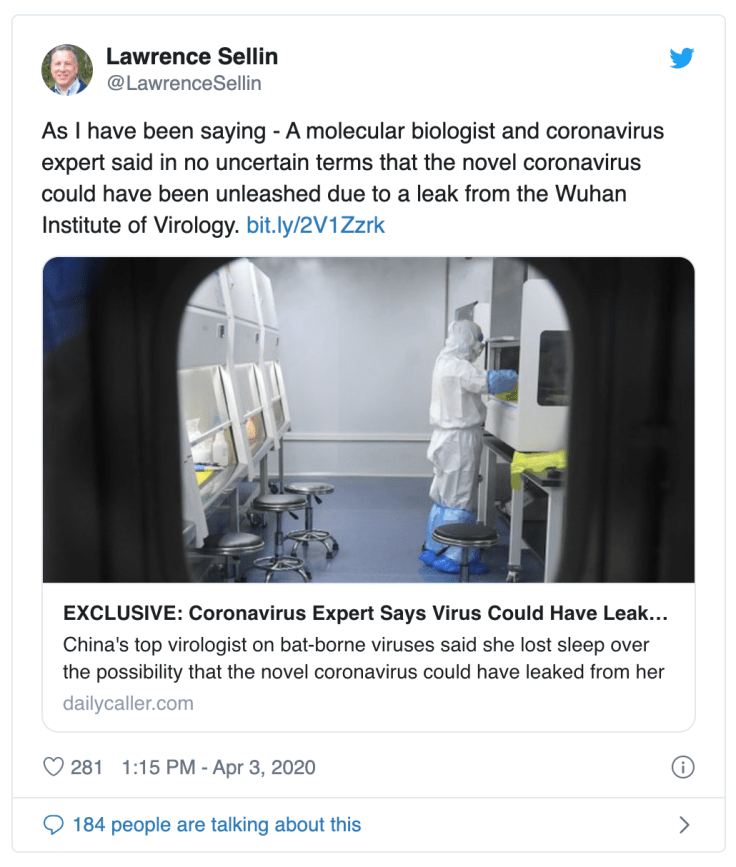Click the Twitter bird logo
The image size is (736, 867).
[x=682, y=60]
